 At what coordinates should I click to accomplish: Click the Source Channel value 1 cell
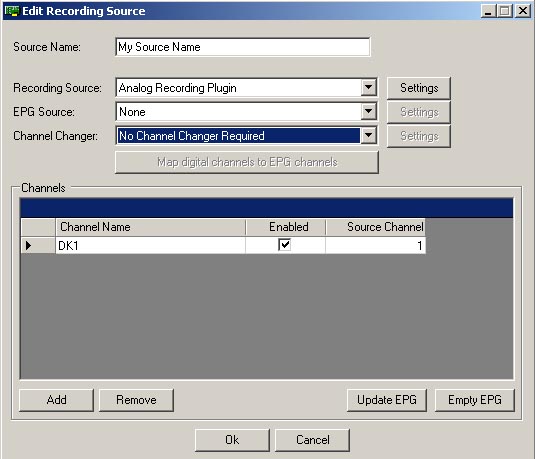point(375,245)
